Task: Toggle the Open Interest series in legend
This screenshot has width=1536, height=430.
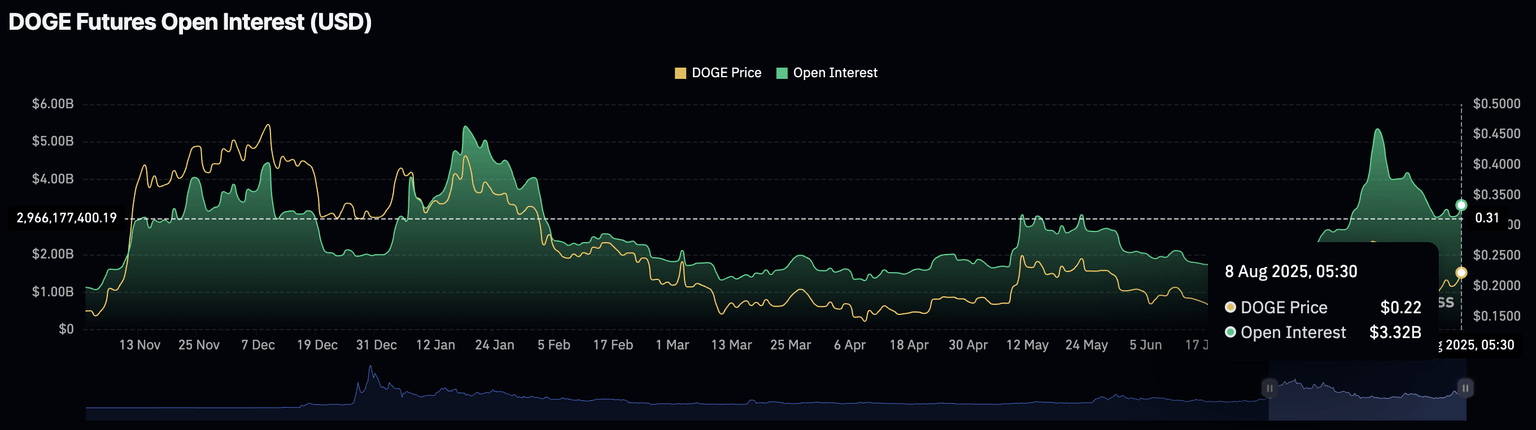Action: click(827, 73)
